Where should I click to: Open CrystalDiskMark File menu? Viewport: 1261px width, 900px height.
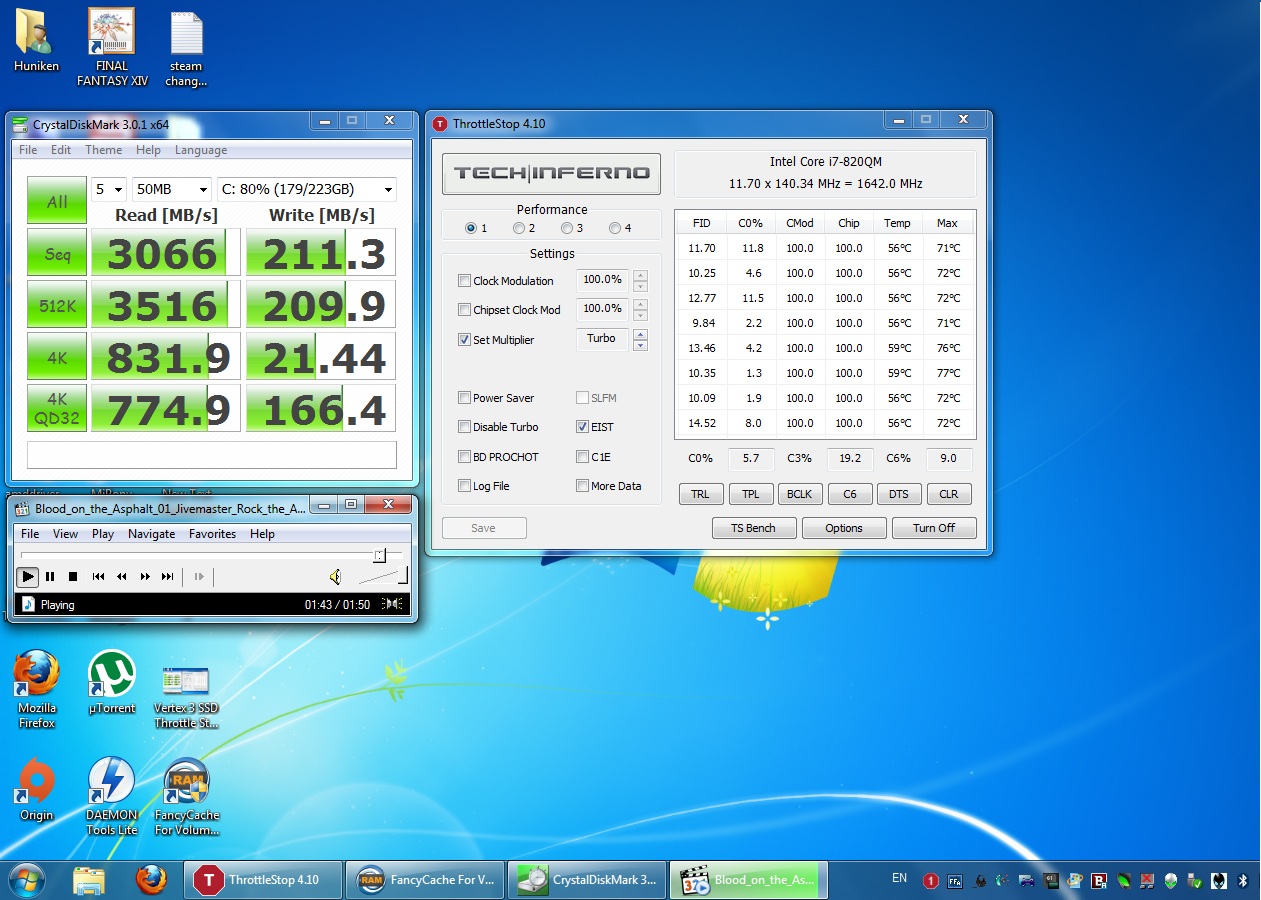point(28,150)
